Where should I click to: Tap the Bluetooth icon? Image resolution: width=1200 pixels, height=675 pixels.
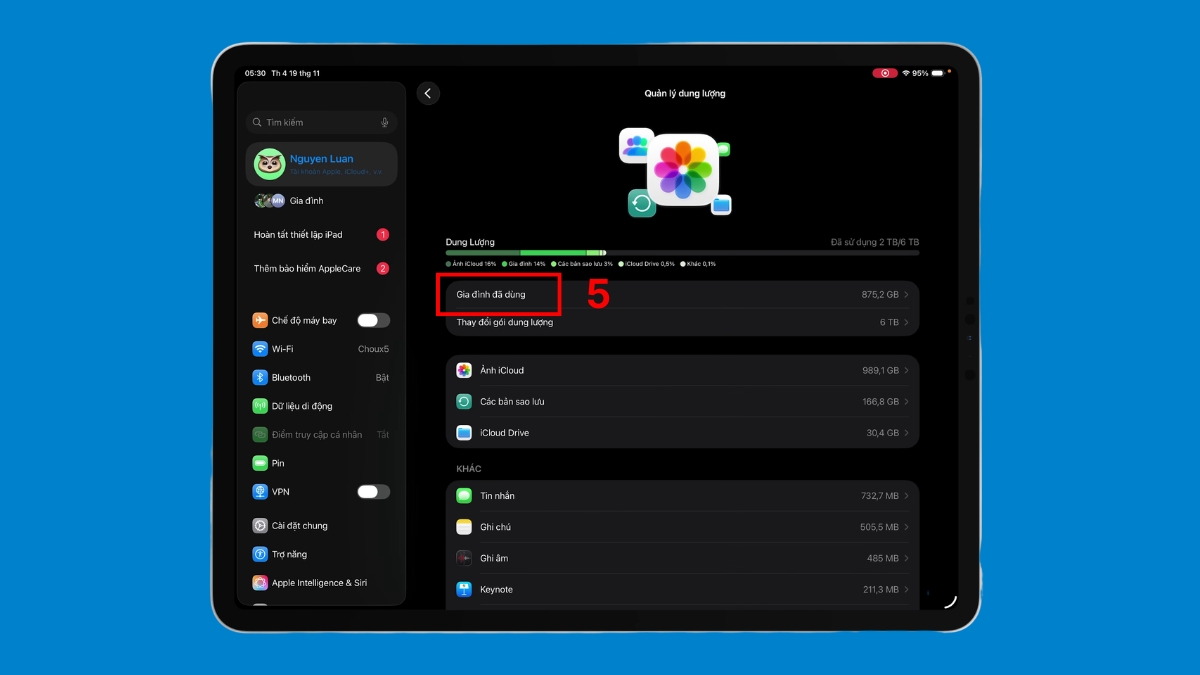click(x=260, y=377)
